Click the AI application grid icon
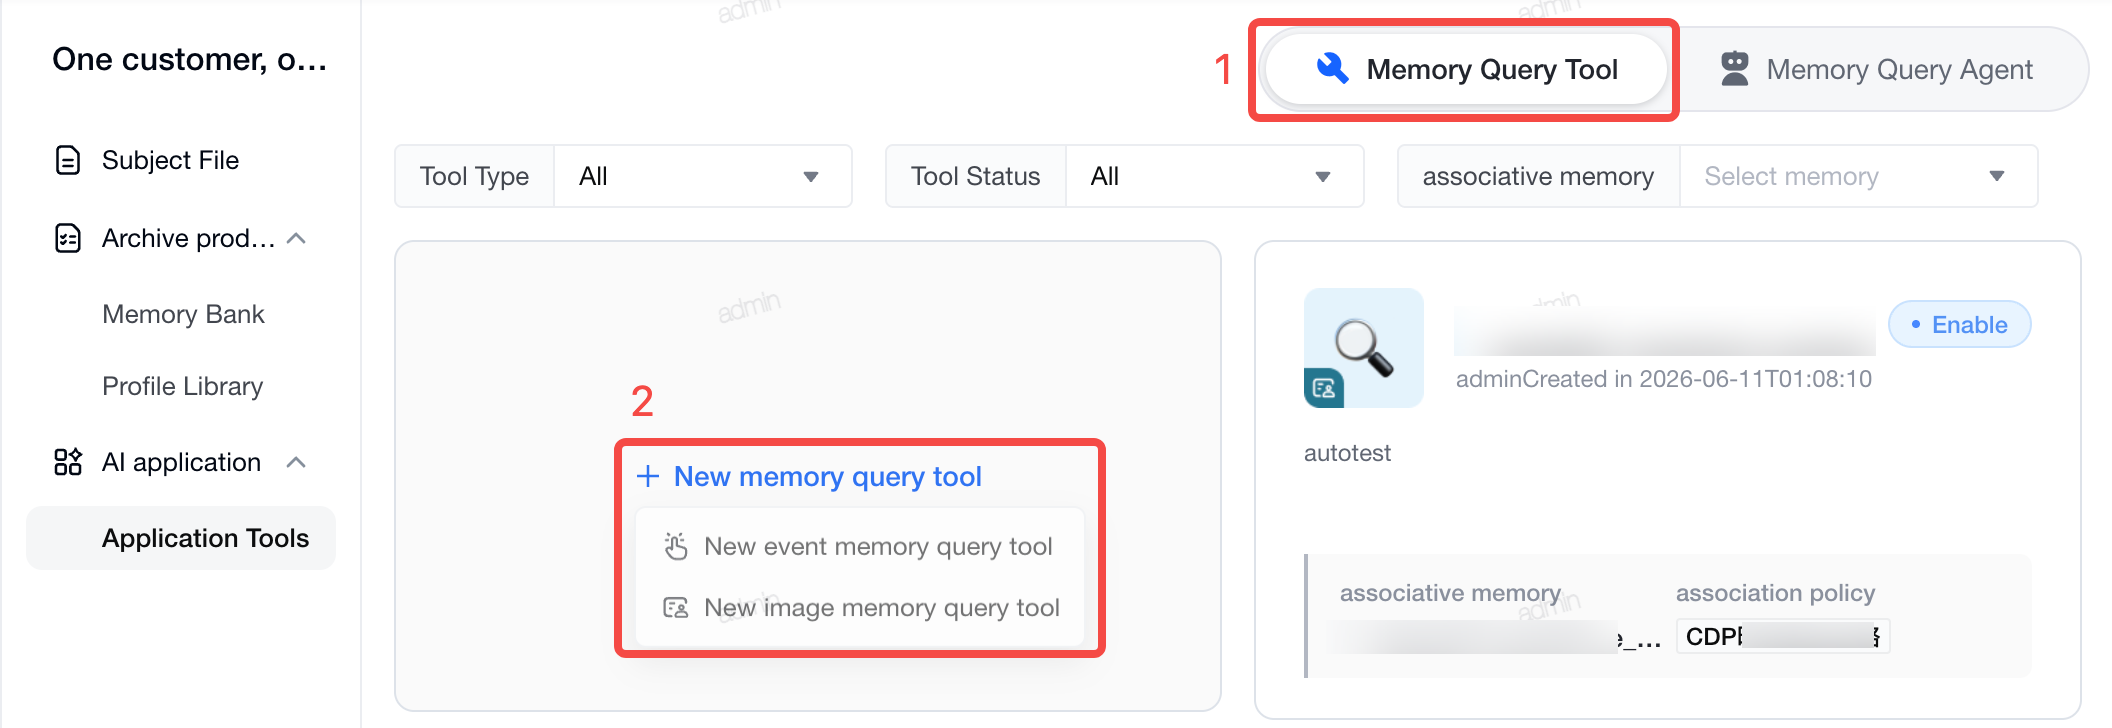 [67, 462]
